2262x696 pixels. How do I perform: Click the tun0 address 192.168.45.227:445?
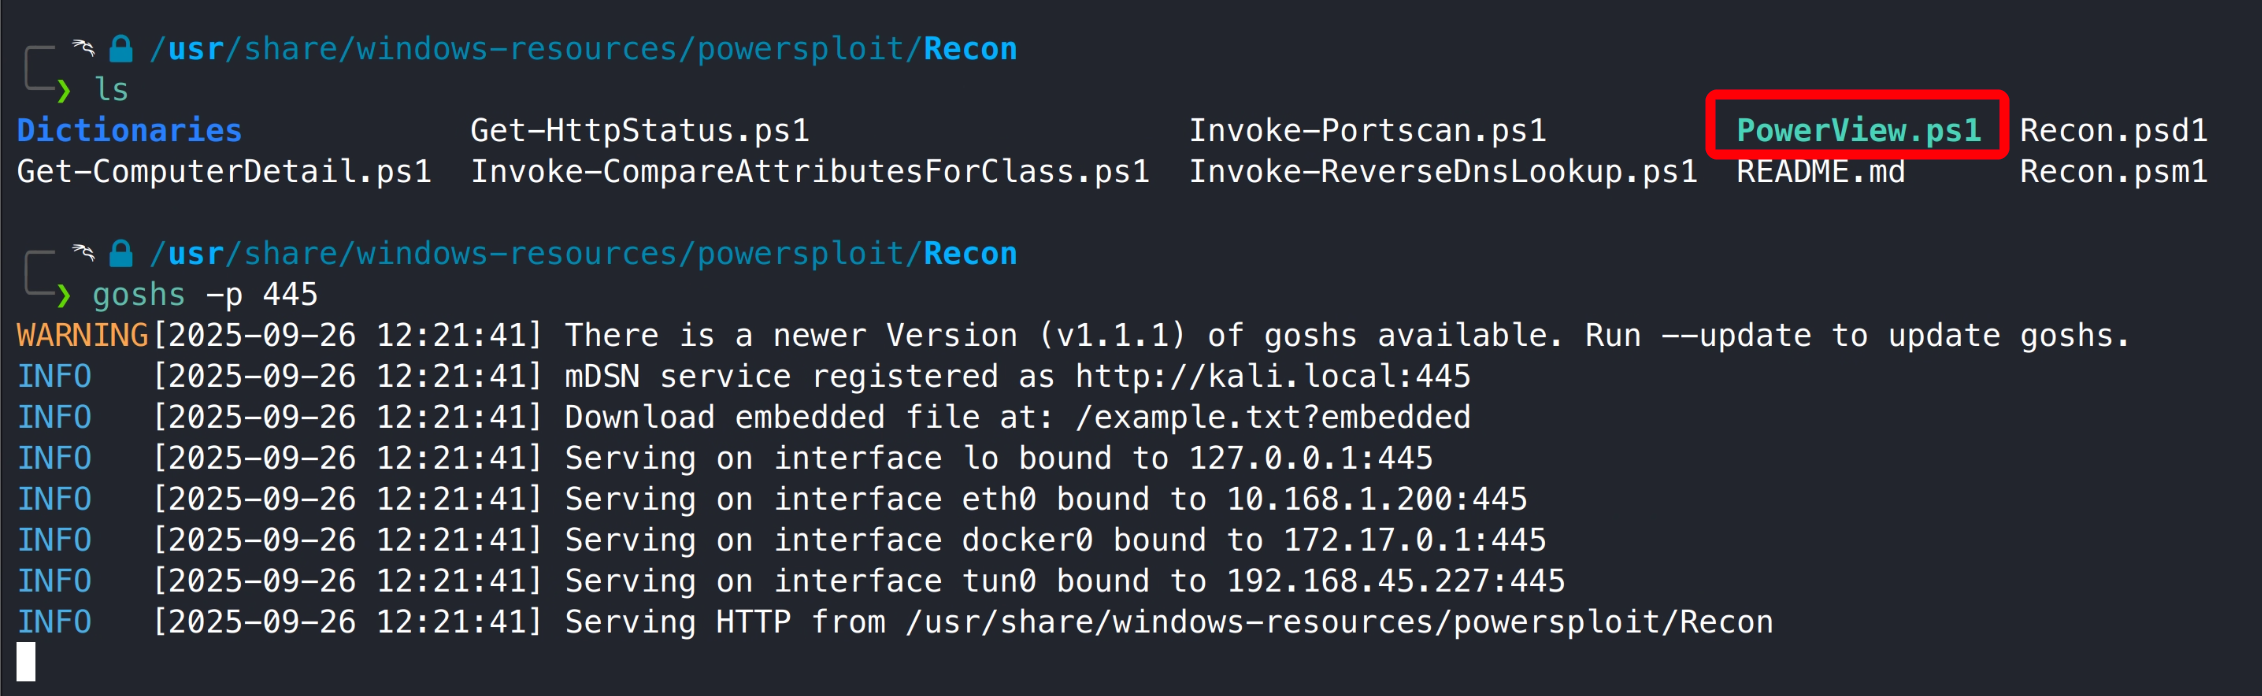point(1395,581)
